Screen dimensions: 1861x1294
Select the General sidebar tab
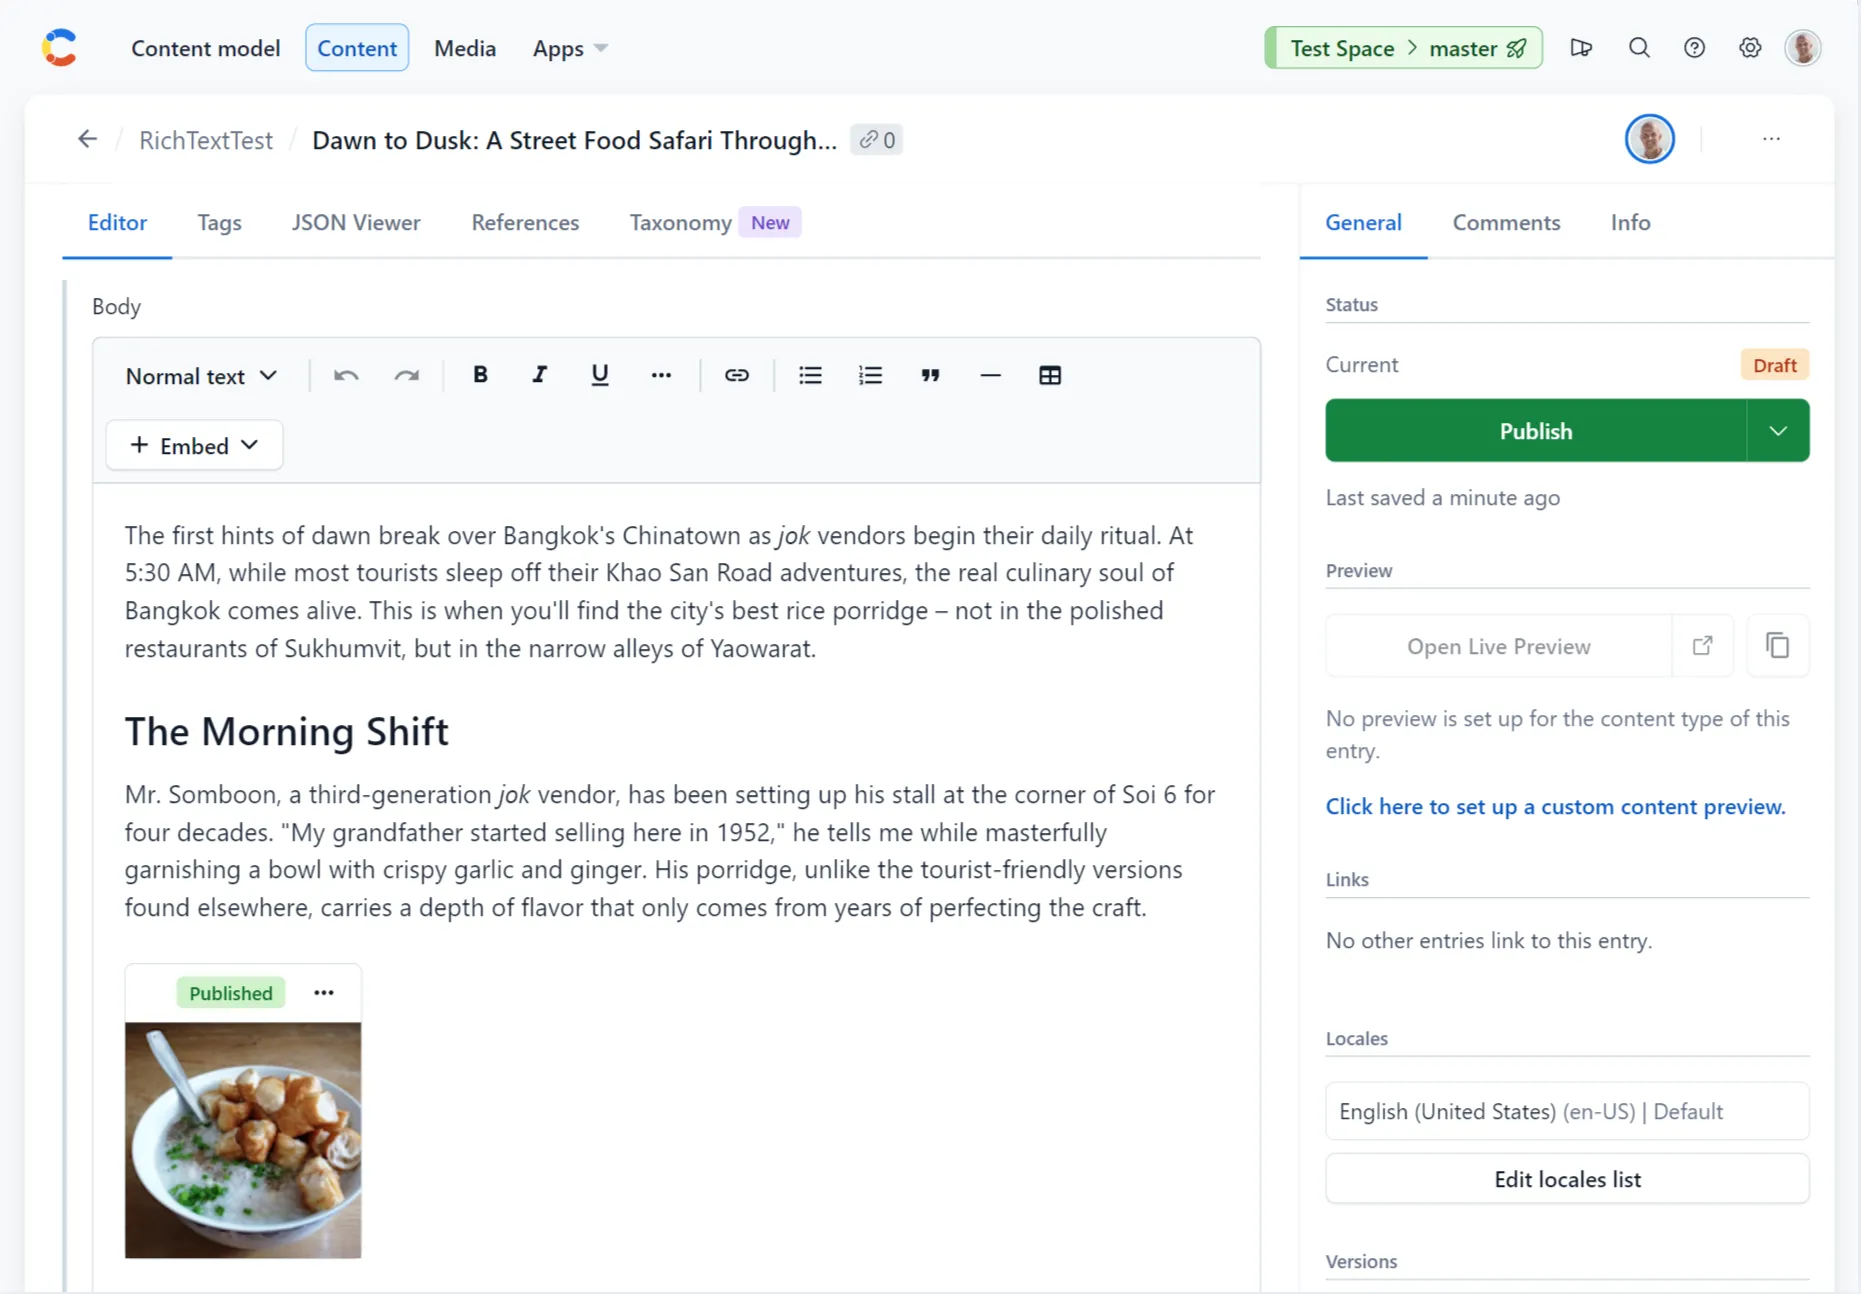click(1363, 223)
